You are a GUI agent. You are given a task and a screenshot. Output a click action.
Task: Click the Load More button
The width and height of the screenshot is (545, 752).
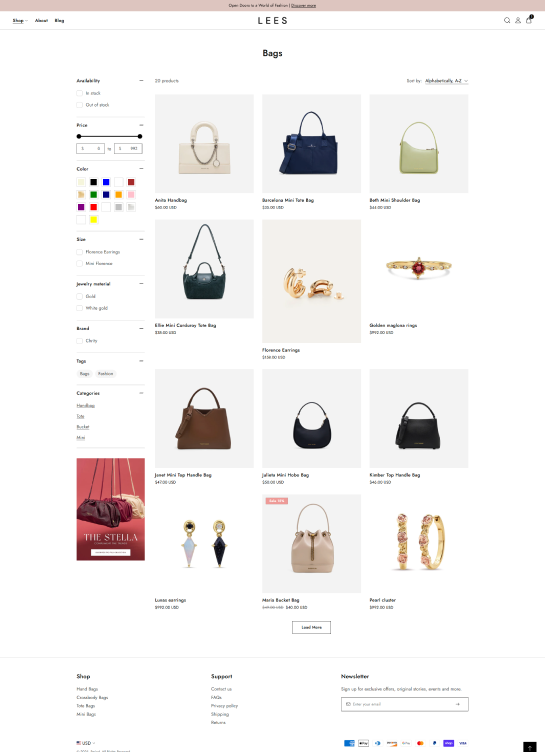[311, 627]
